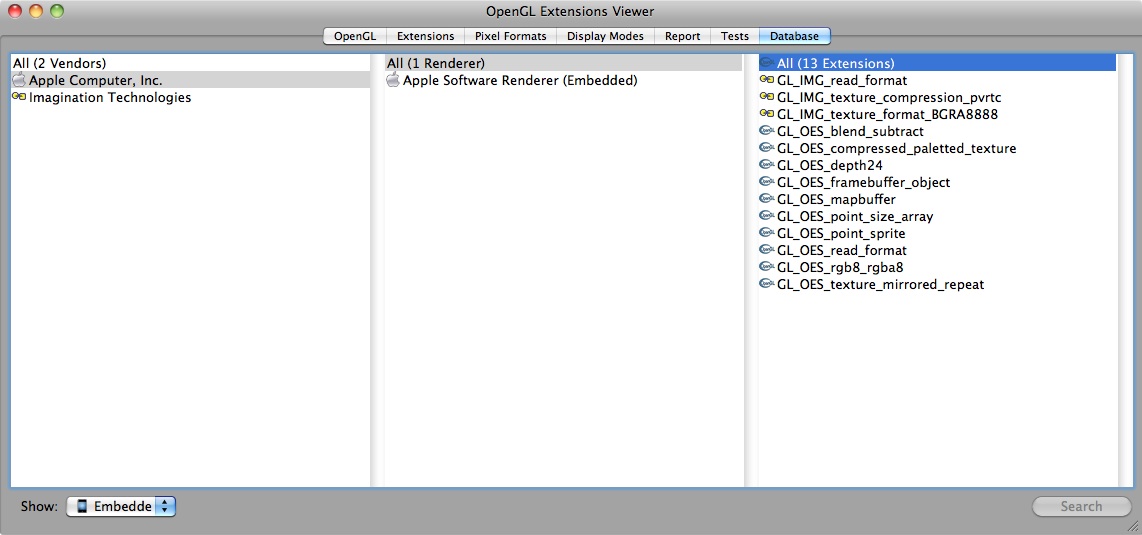This screenshot has height=535, width=1142.
Task: Click the extensions list vertical scrollbar
Action: tap(1124, 271)
